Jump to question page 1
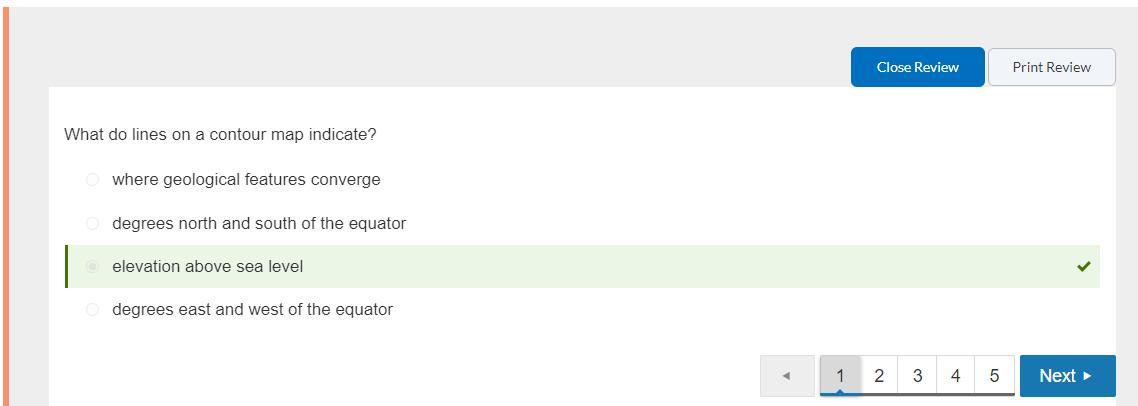Screen dimensions: 1138x406 pos(840,376)
